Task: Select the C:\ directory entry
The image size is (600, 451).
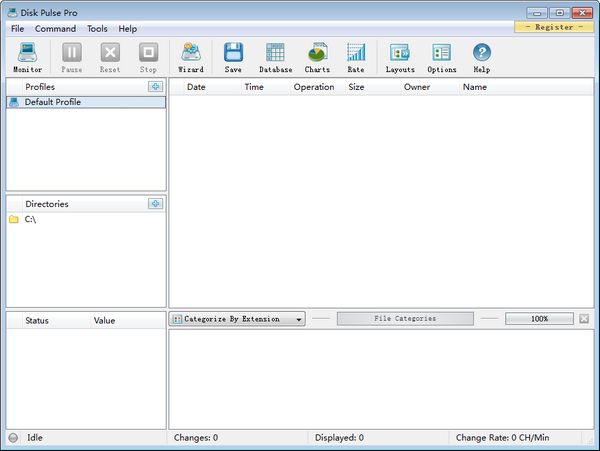Action: [x=30, y=219]
